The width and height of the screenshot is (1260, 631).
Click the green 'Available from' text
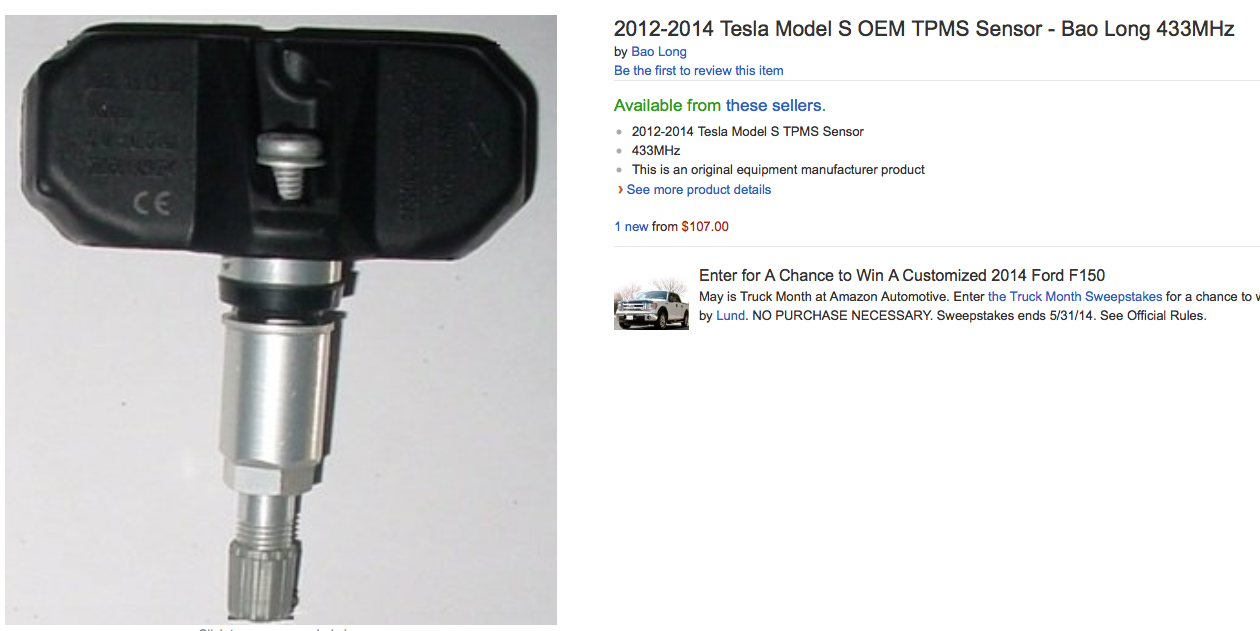pyautogui.click(x=668, y=106)
